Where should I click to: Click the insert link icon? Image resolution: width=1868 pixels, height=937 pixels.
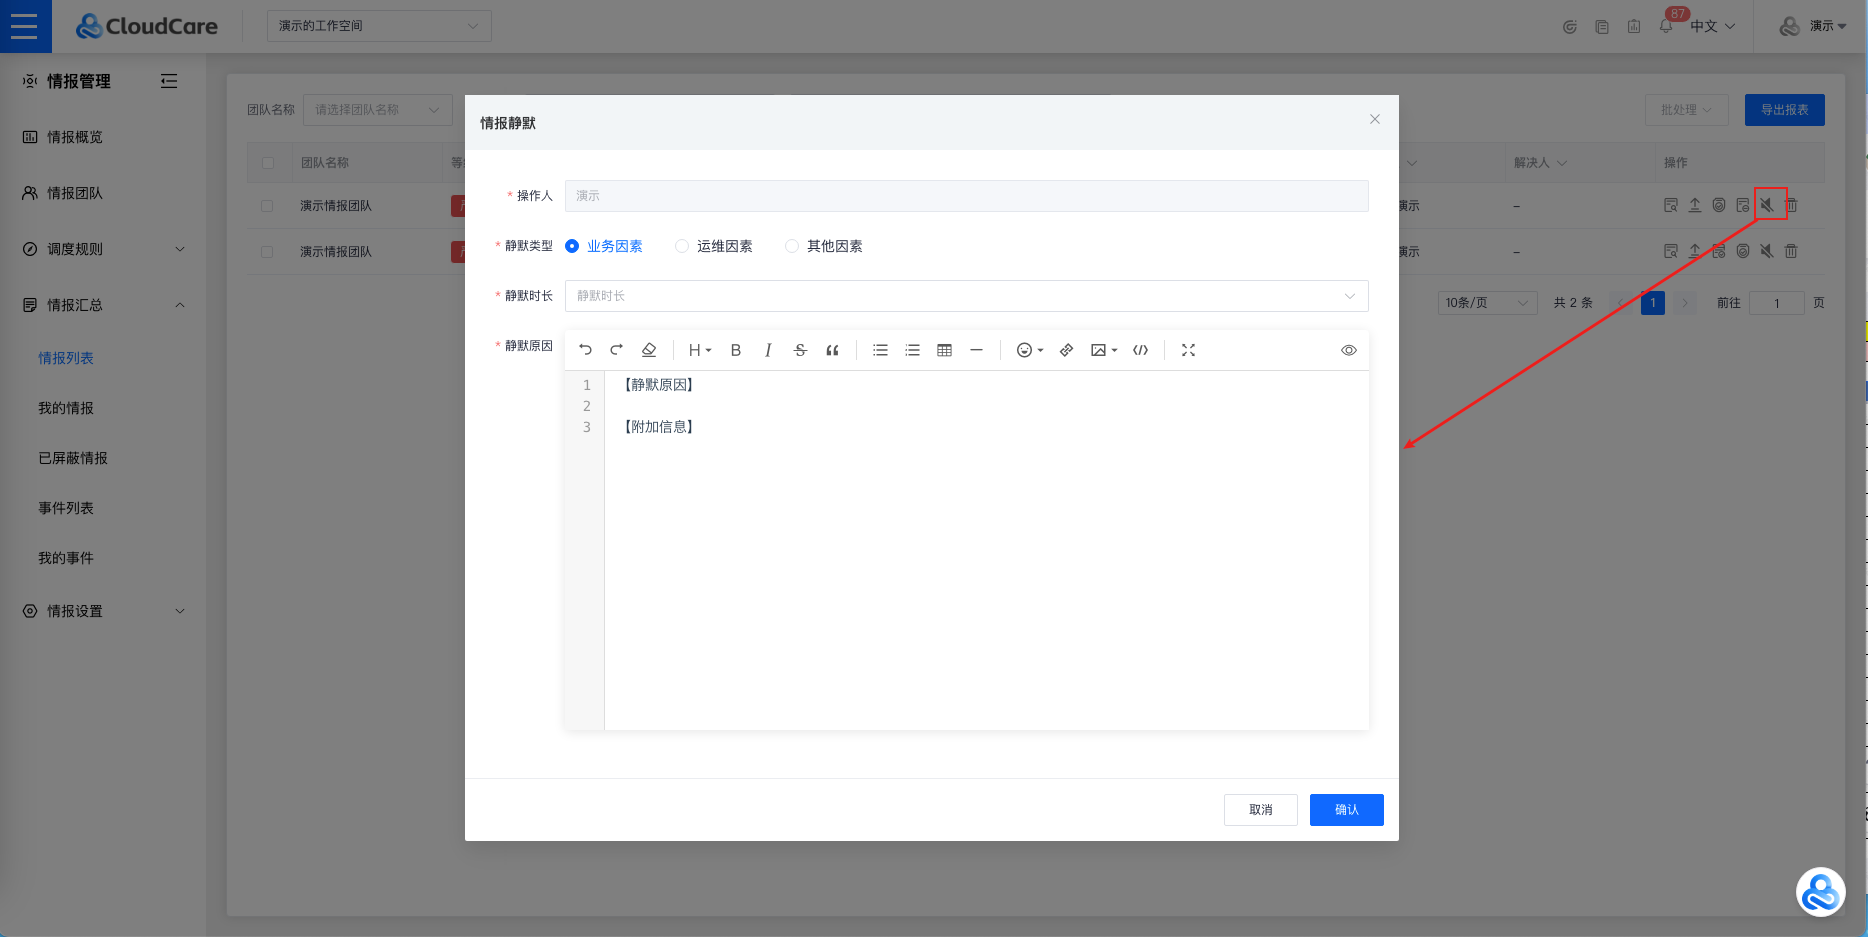[1066, 350]
